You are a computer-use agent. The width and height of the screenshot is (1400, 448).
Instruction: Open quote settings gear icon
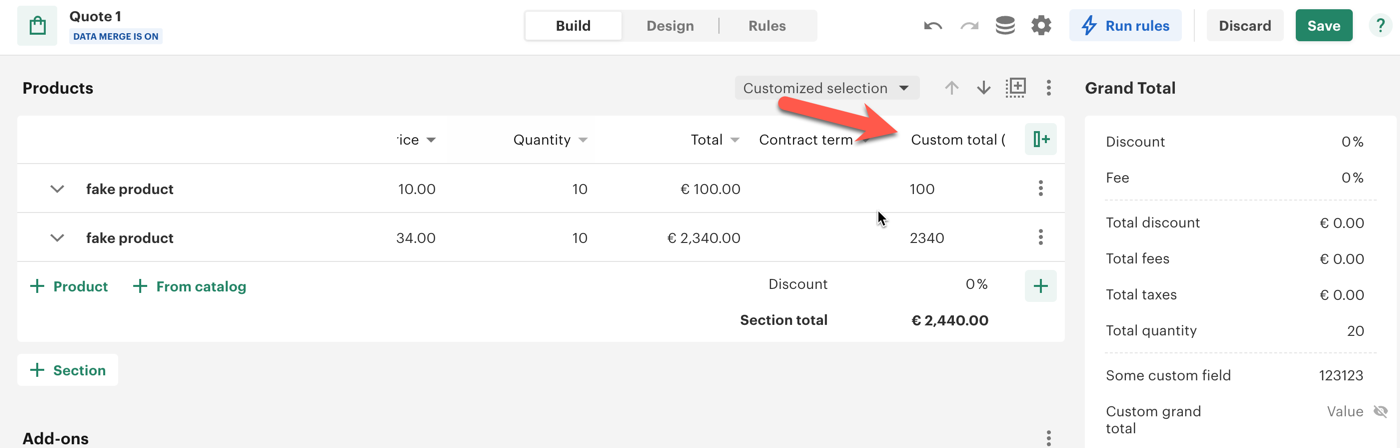1041,26
